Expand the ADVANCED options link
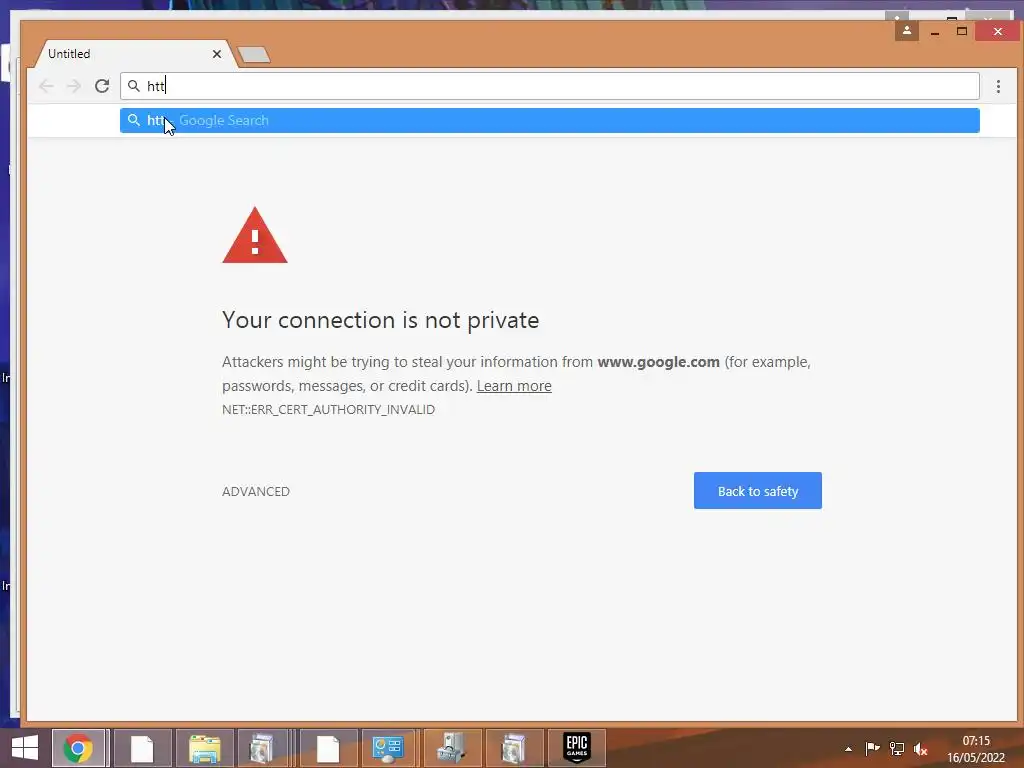 [x=256, y=492]
